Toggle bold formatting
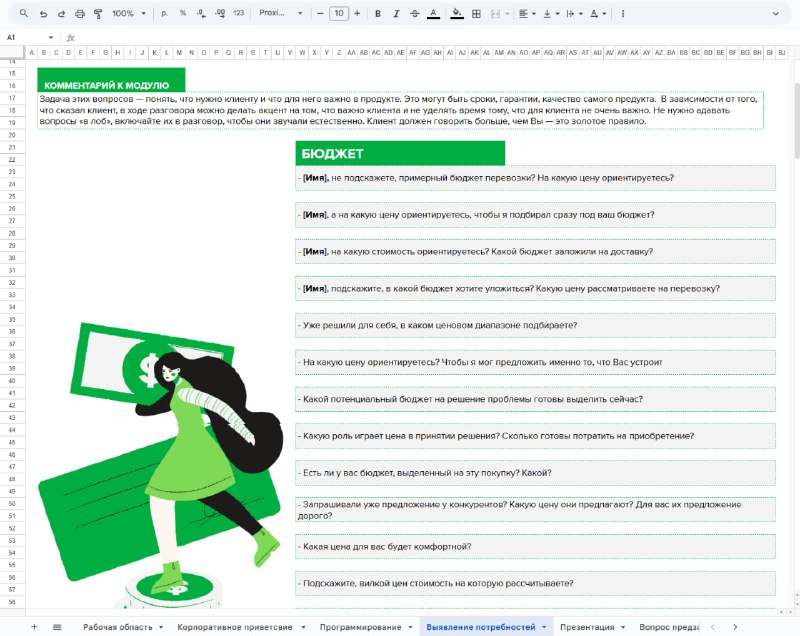The image size is (800, 636). click(378, 14)
